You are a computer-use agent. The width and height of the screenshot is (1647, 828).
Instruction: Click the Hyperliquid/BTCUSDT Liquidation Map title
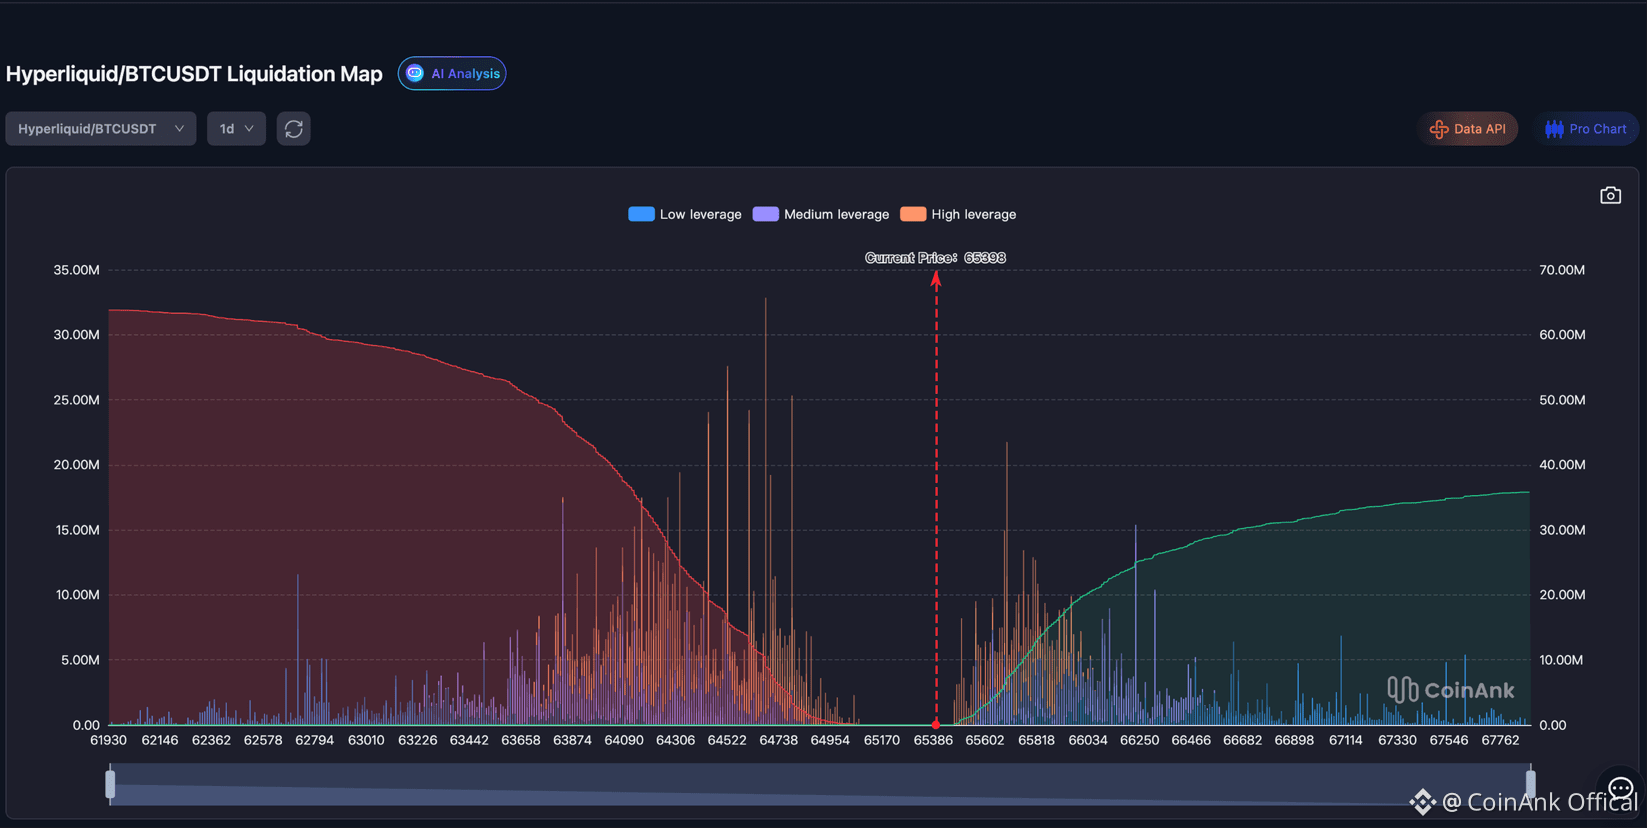pyautogui.click(x=194, y=74)
